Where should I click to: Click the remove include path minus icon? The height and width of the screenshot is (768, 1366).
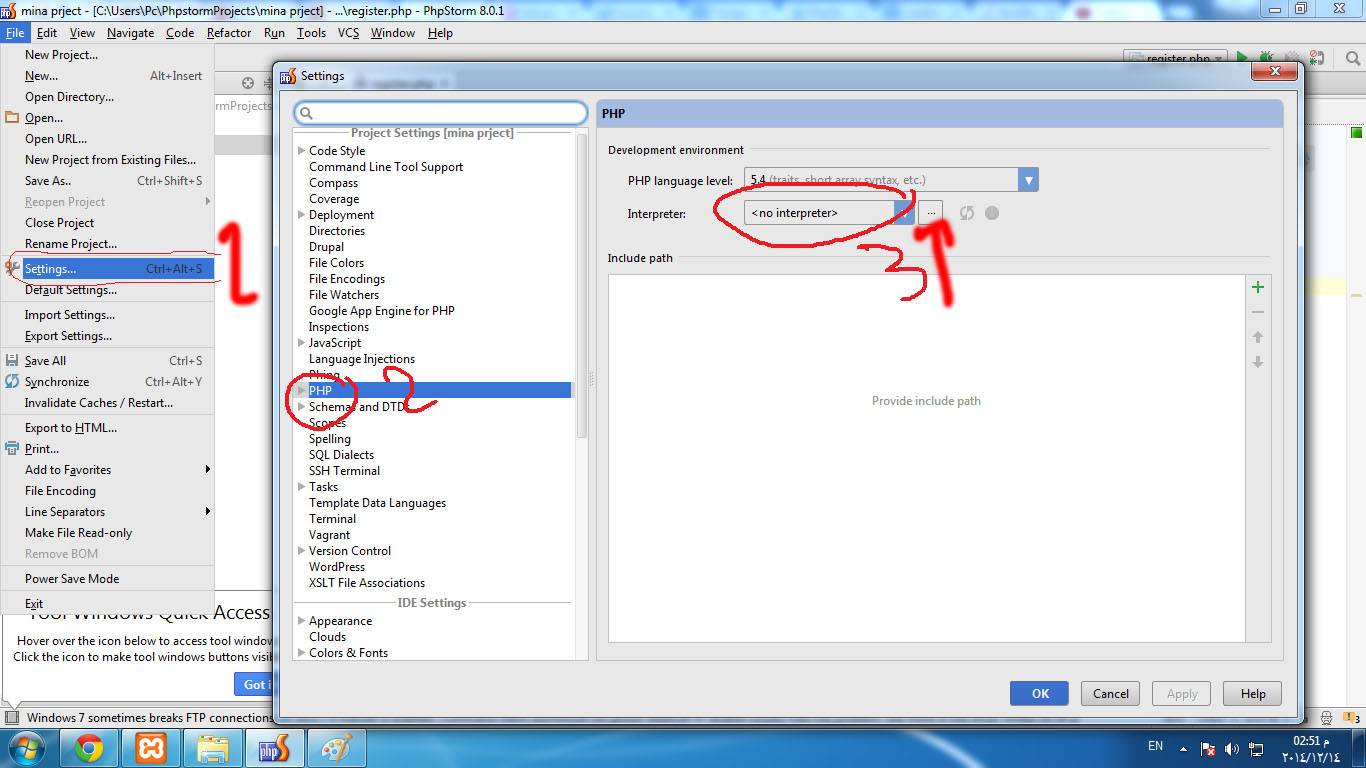pyautogui.click(x=1258, y=312)
